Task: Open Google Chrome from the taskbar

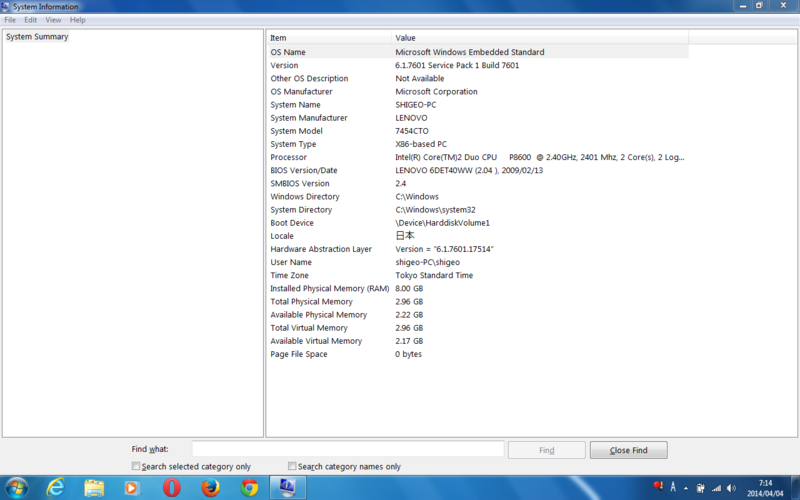Action: pos(249,488)
